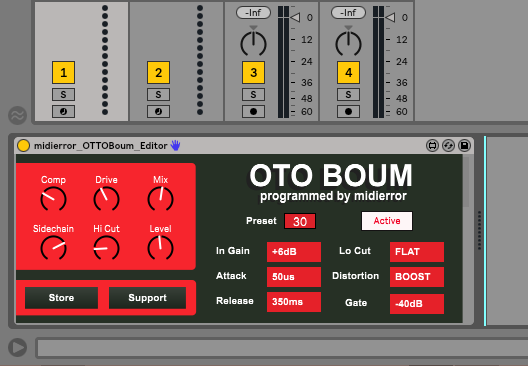528x366 pixels.
Task: Adjust the Comp knob
Action: [x=53, y=199]
